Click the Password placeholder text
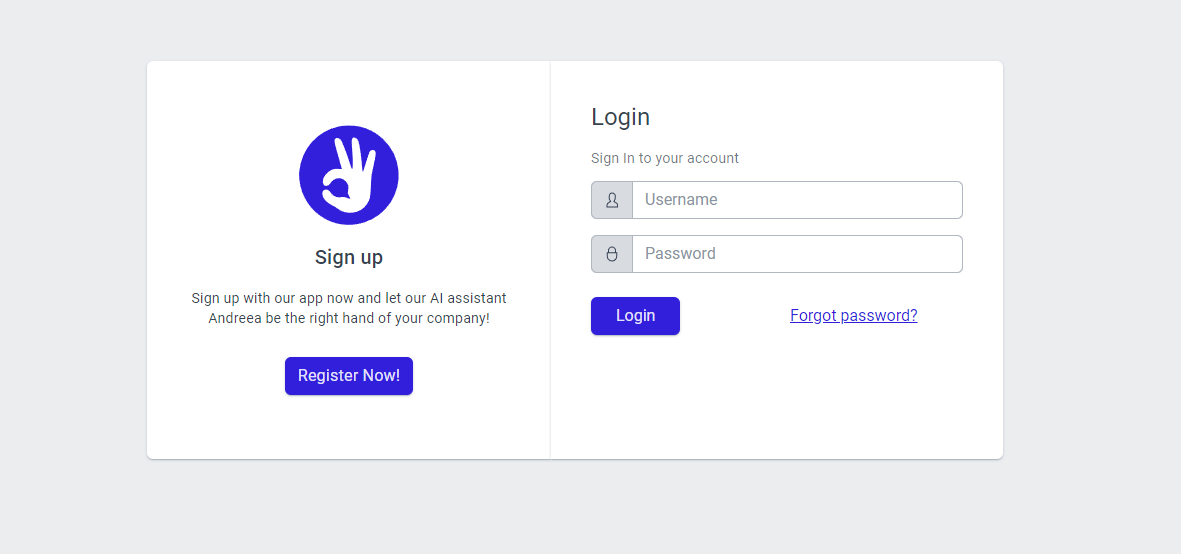1181x554 pixels. [x=680, y=254]
